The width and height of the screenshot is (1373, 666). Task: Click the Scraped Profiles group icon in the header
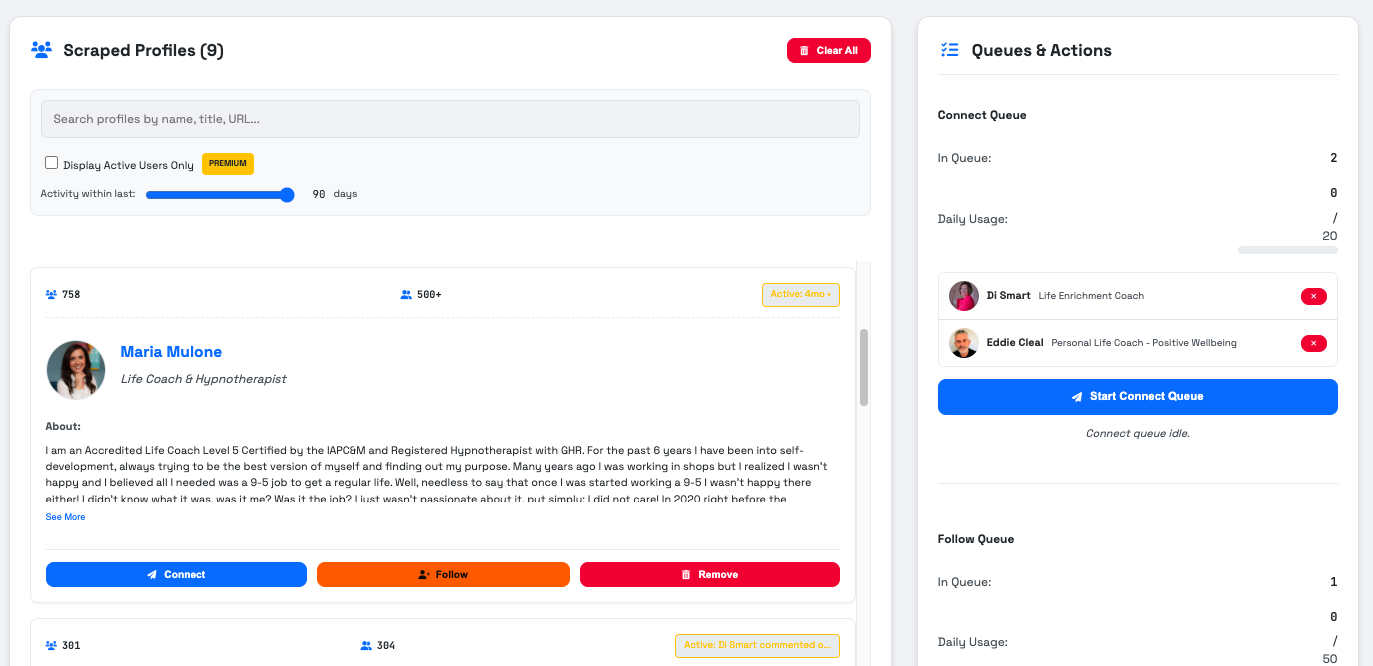pyautogui.click(x=40, y=49)
